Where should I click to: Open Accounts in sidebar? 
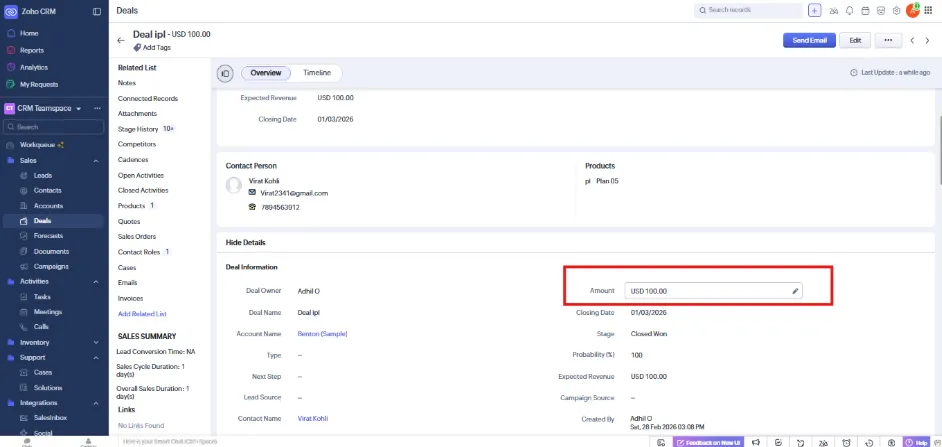[x=48, y=205]
